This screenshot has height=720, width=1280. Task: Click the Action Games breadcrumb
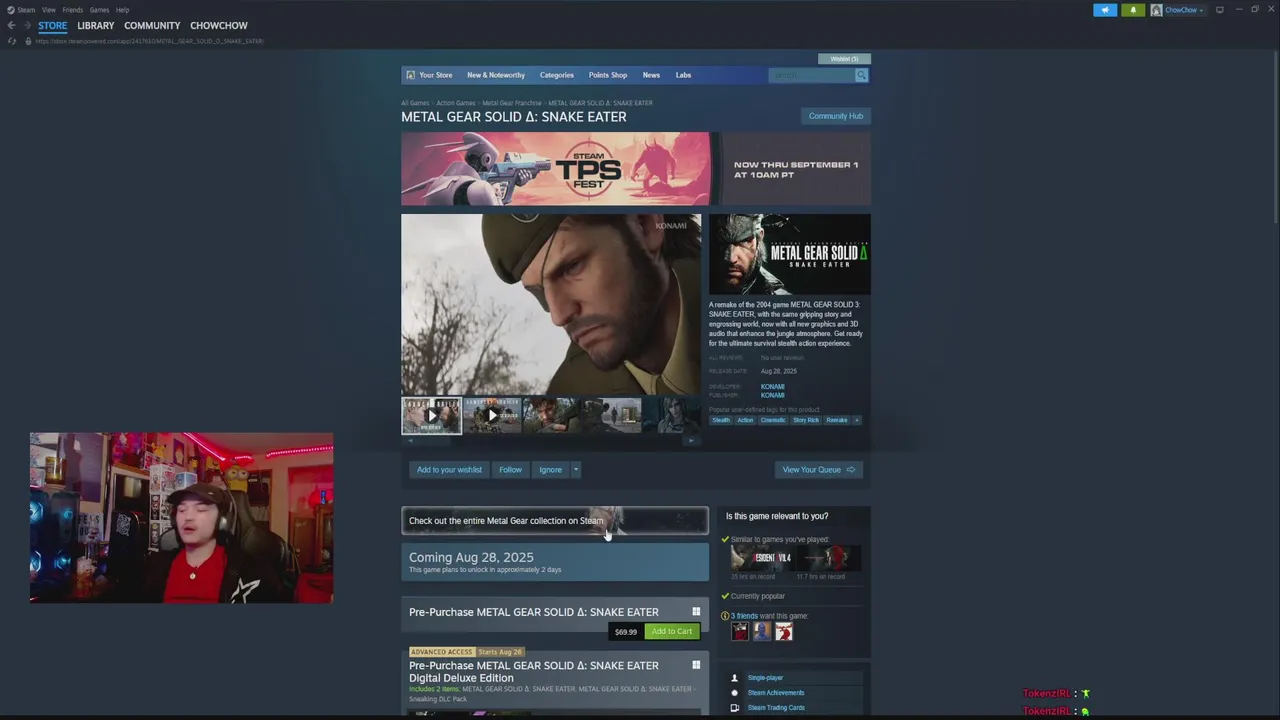tap(456, 103)
